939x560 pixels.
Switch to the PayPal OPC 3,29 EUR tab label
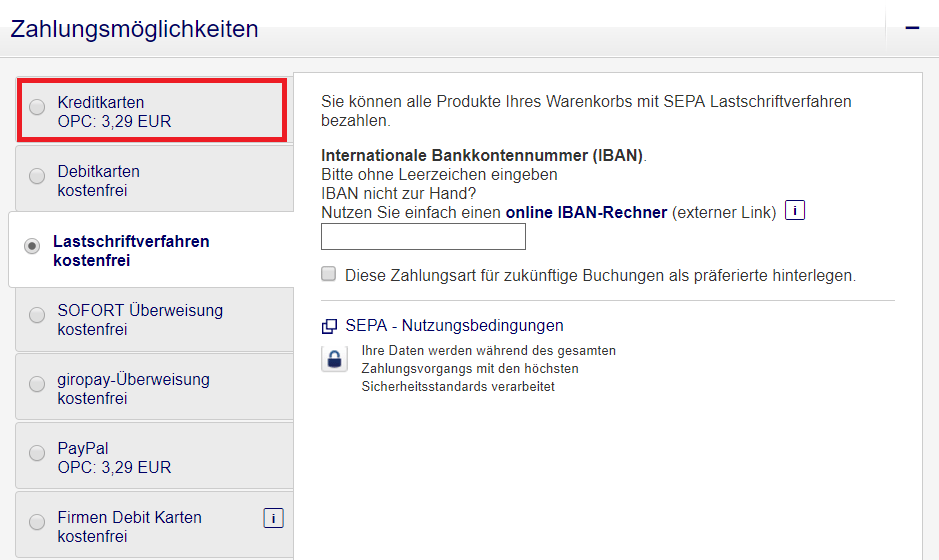tap(114, 458)
